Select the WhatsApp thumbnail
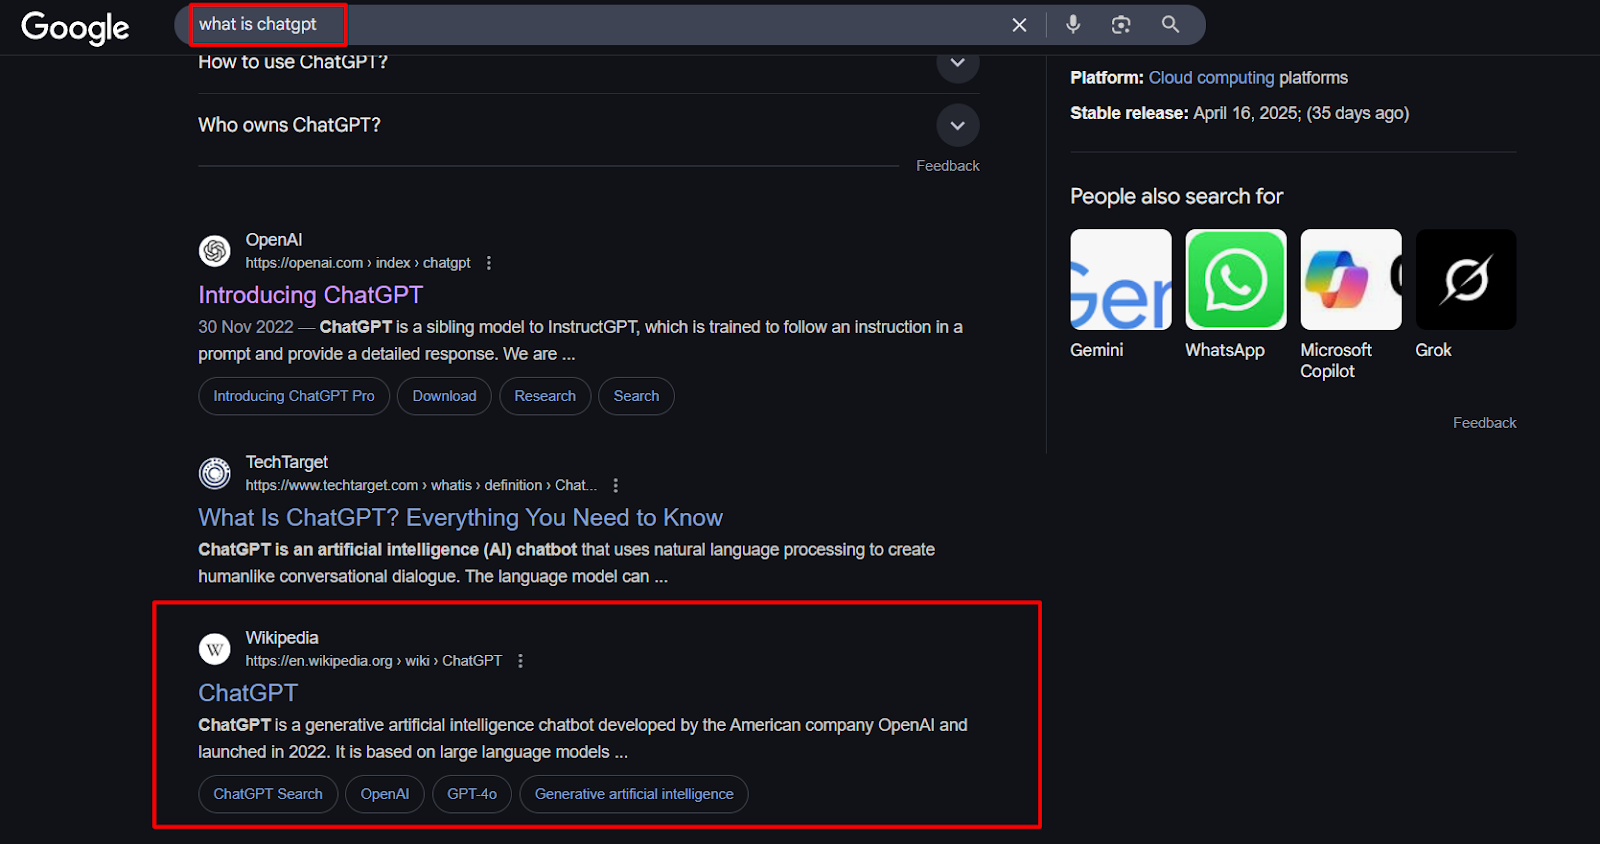The width and height of the screenshot is (1600, 844). pos(1236,280)
